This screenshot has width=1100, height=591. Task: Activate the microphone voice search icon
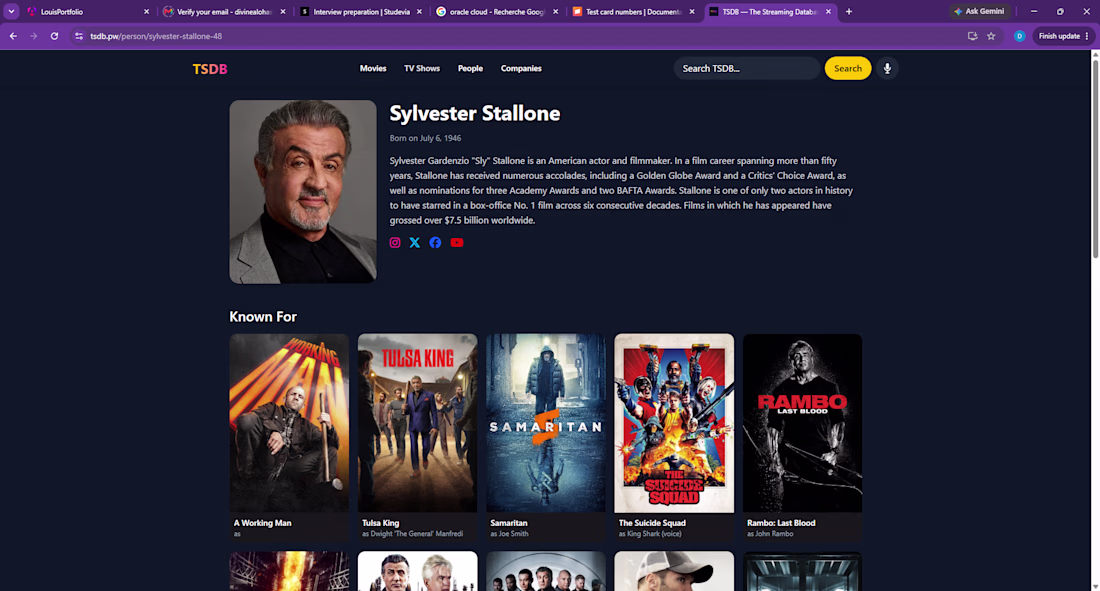click(887, 68)
